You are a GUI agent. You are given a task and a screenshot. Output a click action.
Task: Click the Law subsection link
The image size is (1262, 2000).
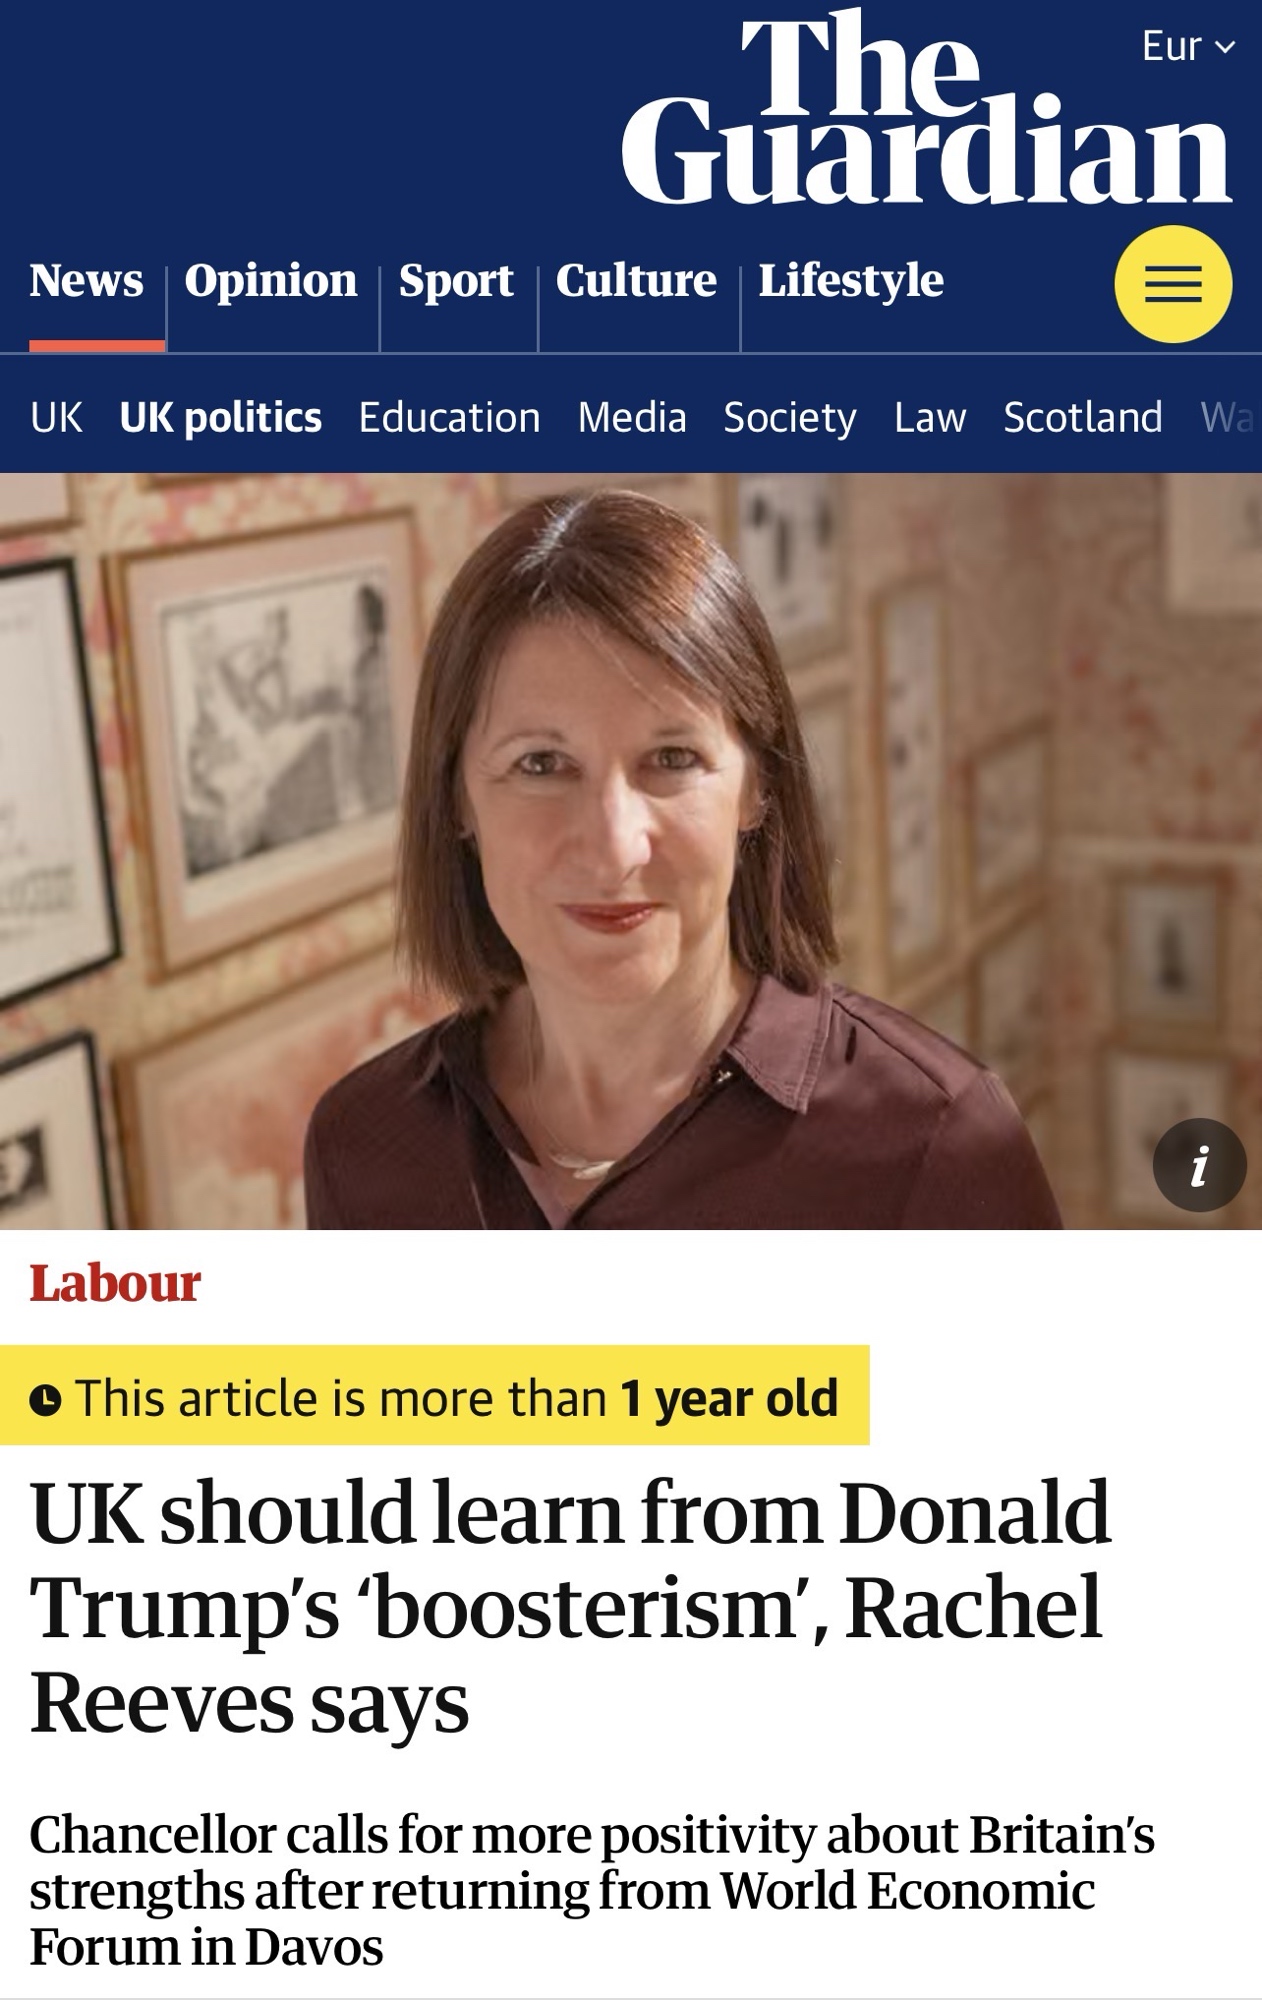[x=930, y=417]
